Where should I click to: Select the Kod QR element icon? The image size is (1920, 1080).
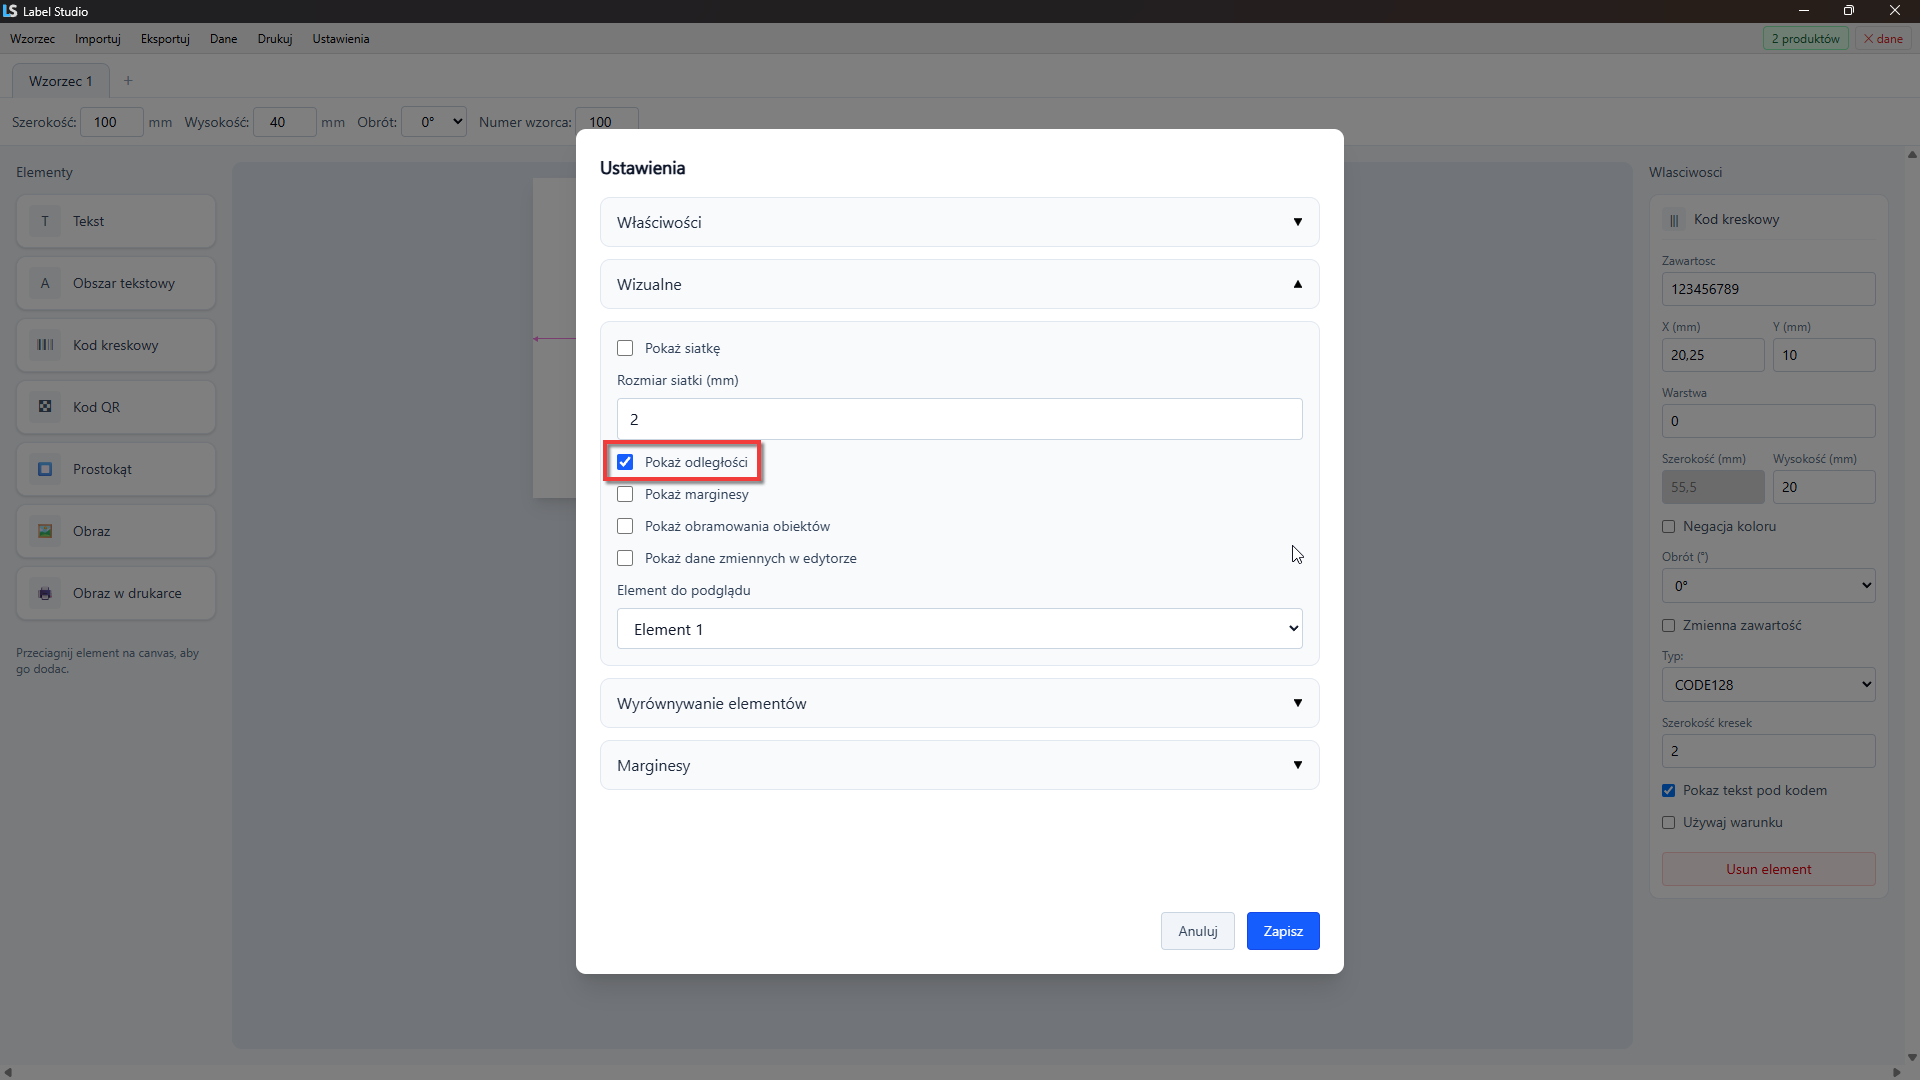tap(45, 407)
